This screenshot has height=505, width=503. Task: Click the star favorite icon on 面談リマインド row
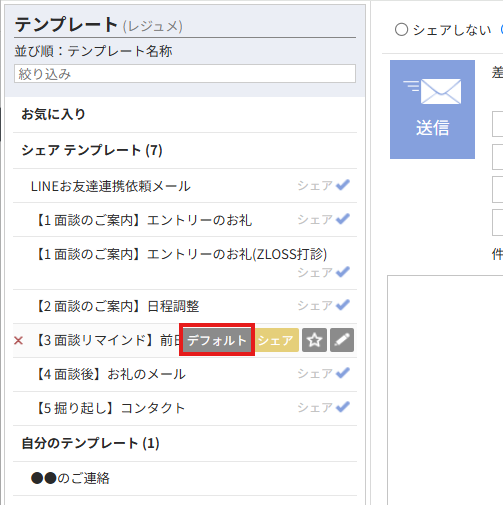(314, 340)
